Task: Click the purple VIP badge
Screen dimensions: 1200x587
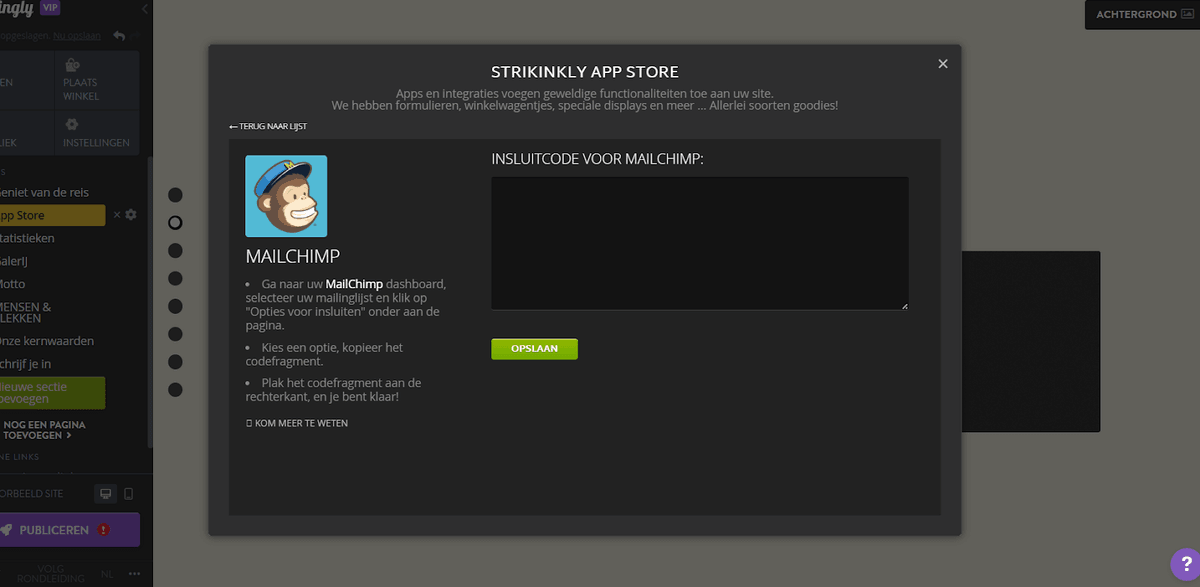Action: (52, 8)
